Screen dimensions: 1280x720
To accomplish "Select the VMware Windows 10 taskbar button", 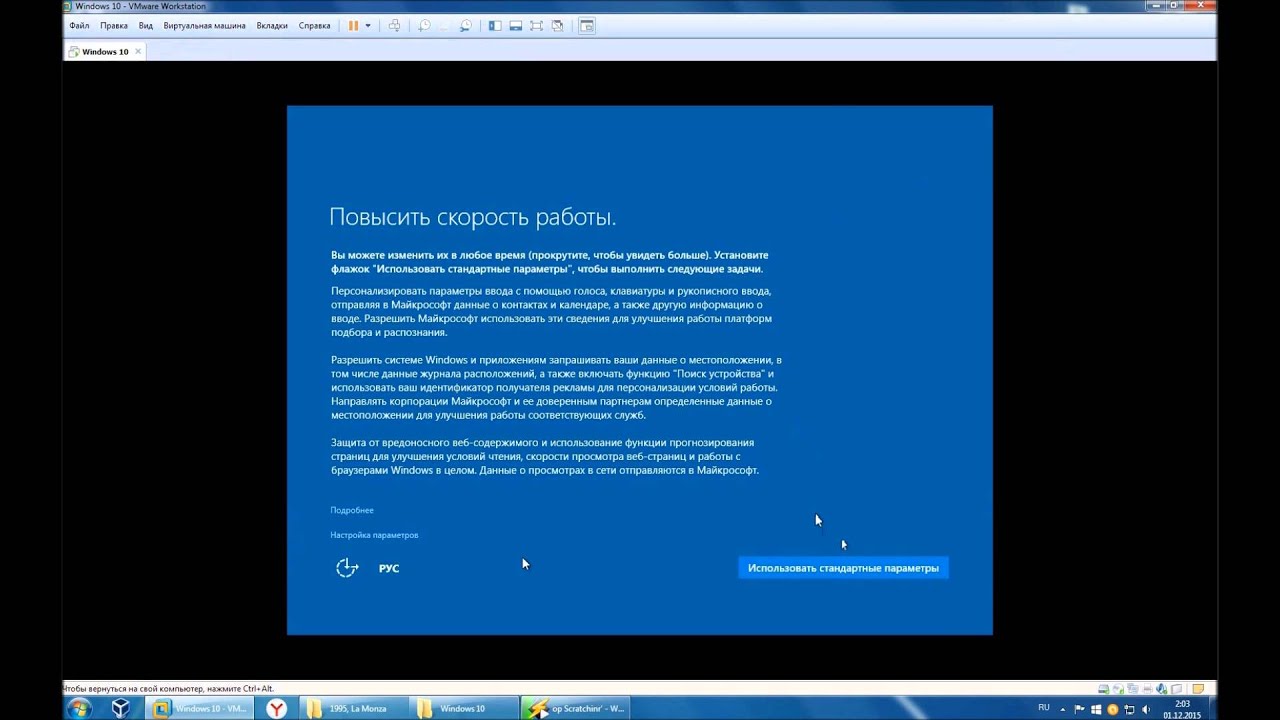I will click(200, 708).
